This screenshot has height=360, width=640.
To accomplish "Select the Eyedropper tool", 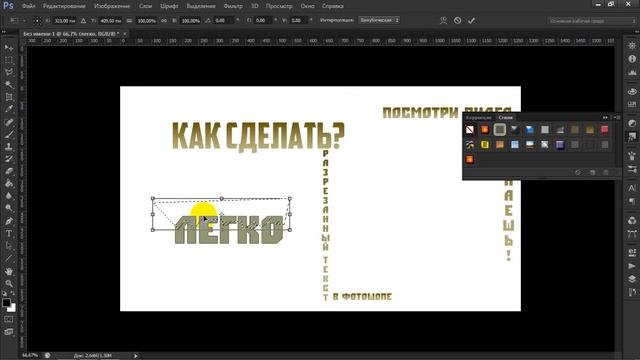I will coord(9,109).
